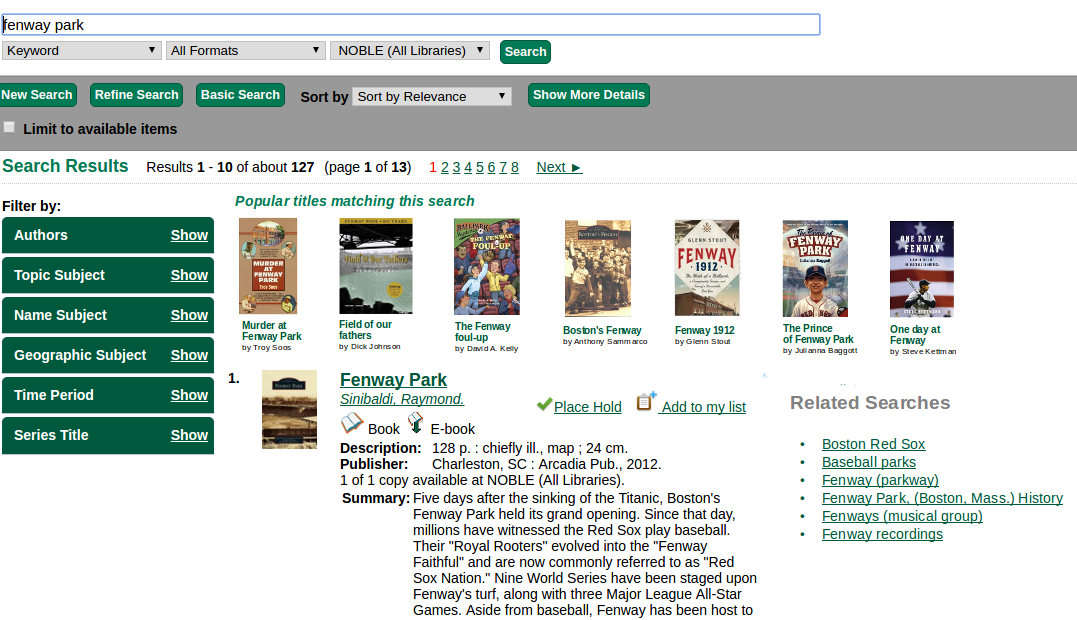Open the All Formats dropdown

click(x=245, y=51)
